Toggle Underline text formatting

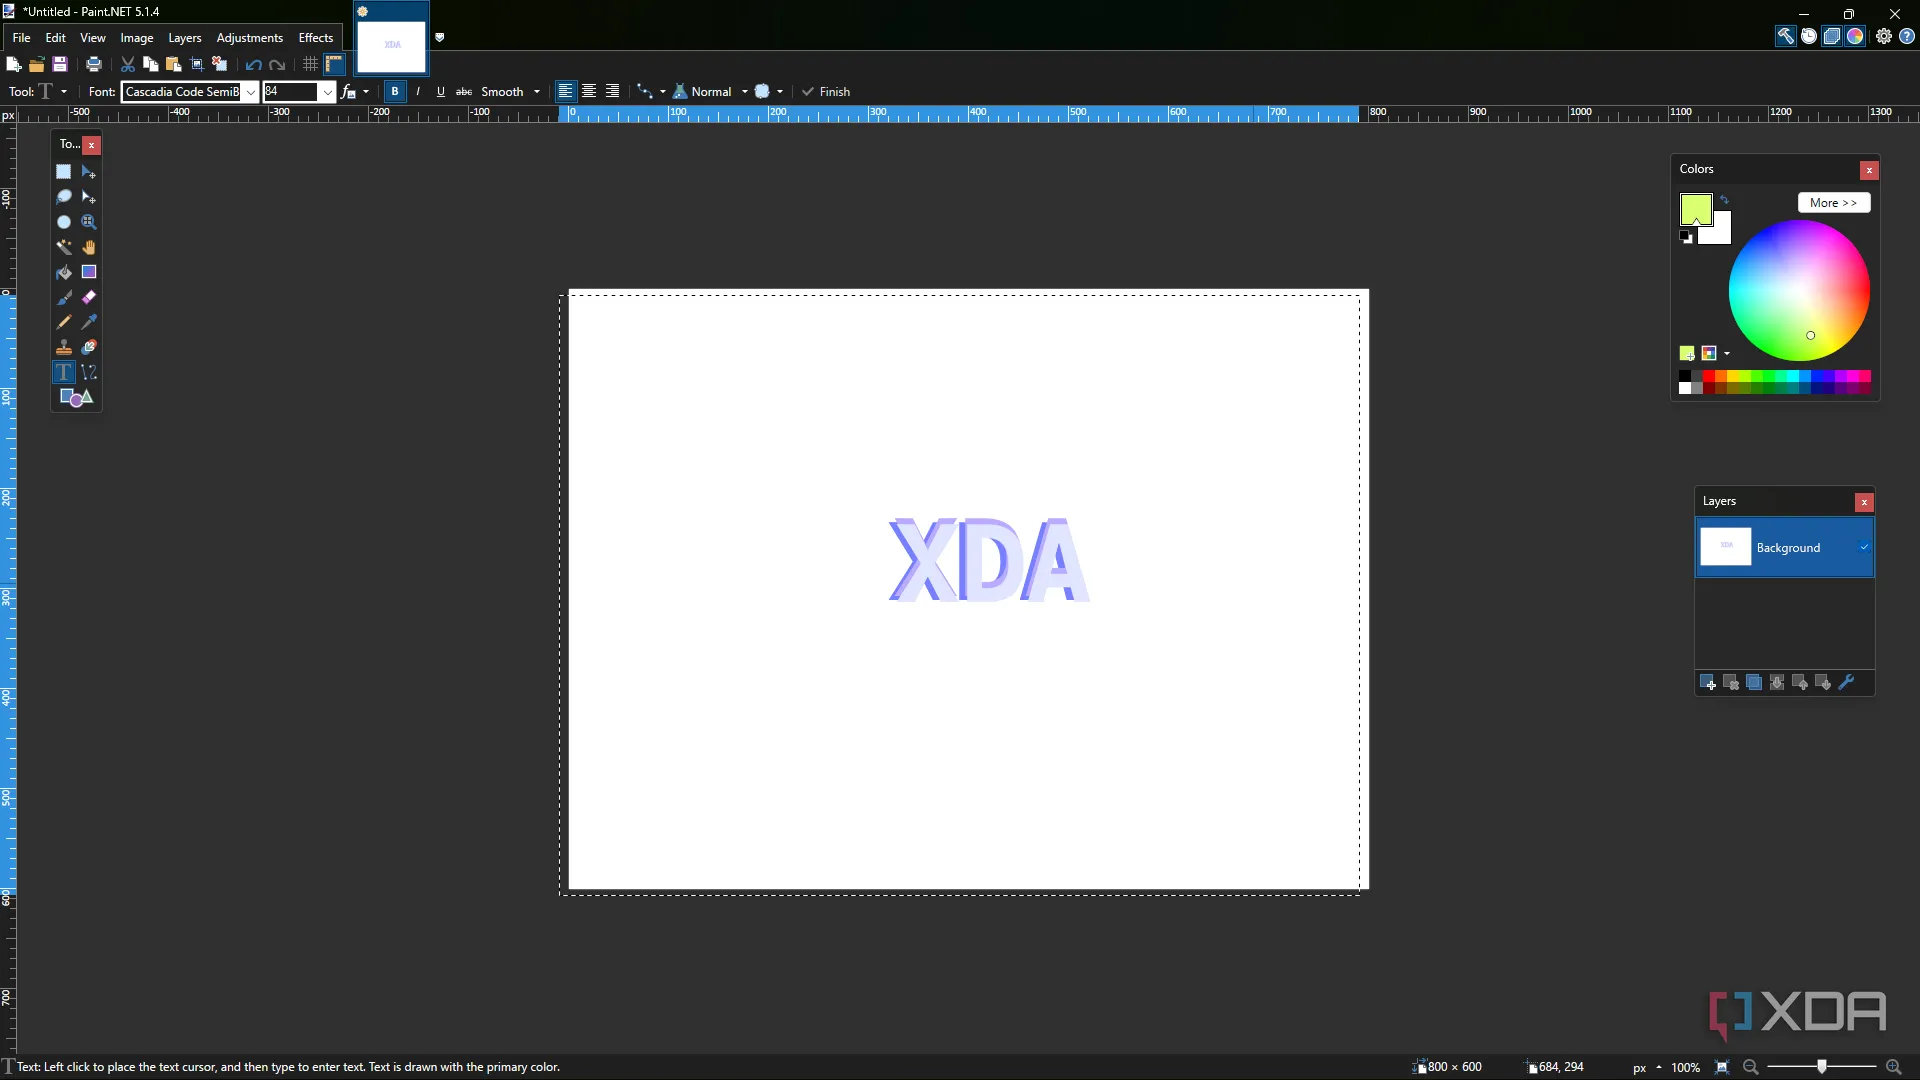[x=441, y=92]
